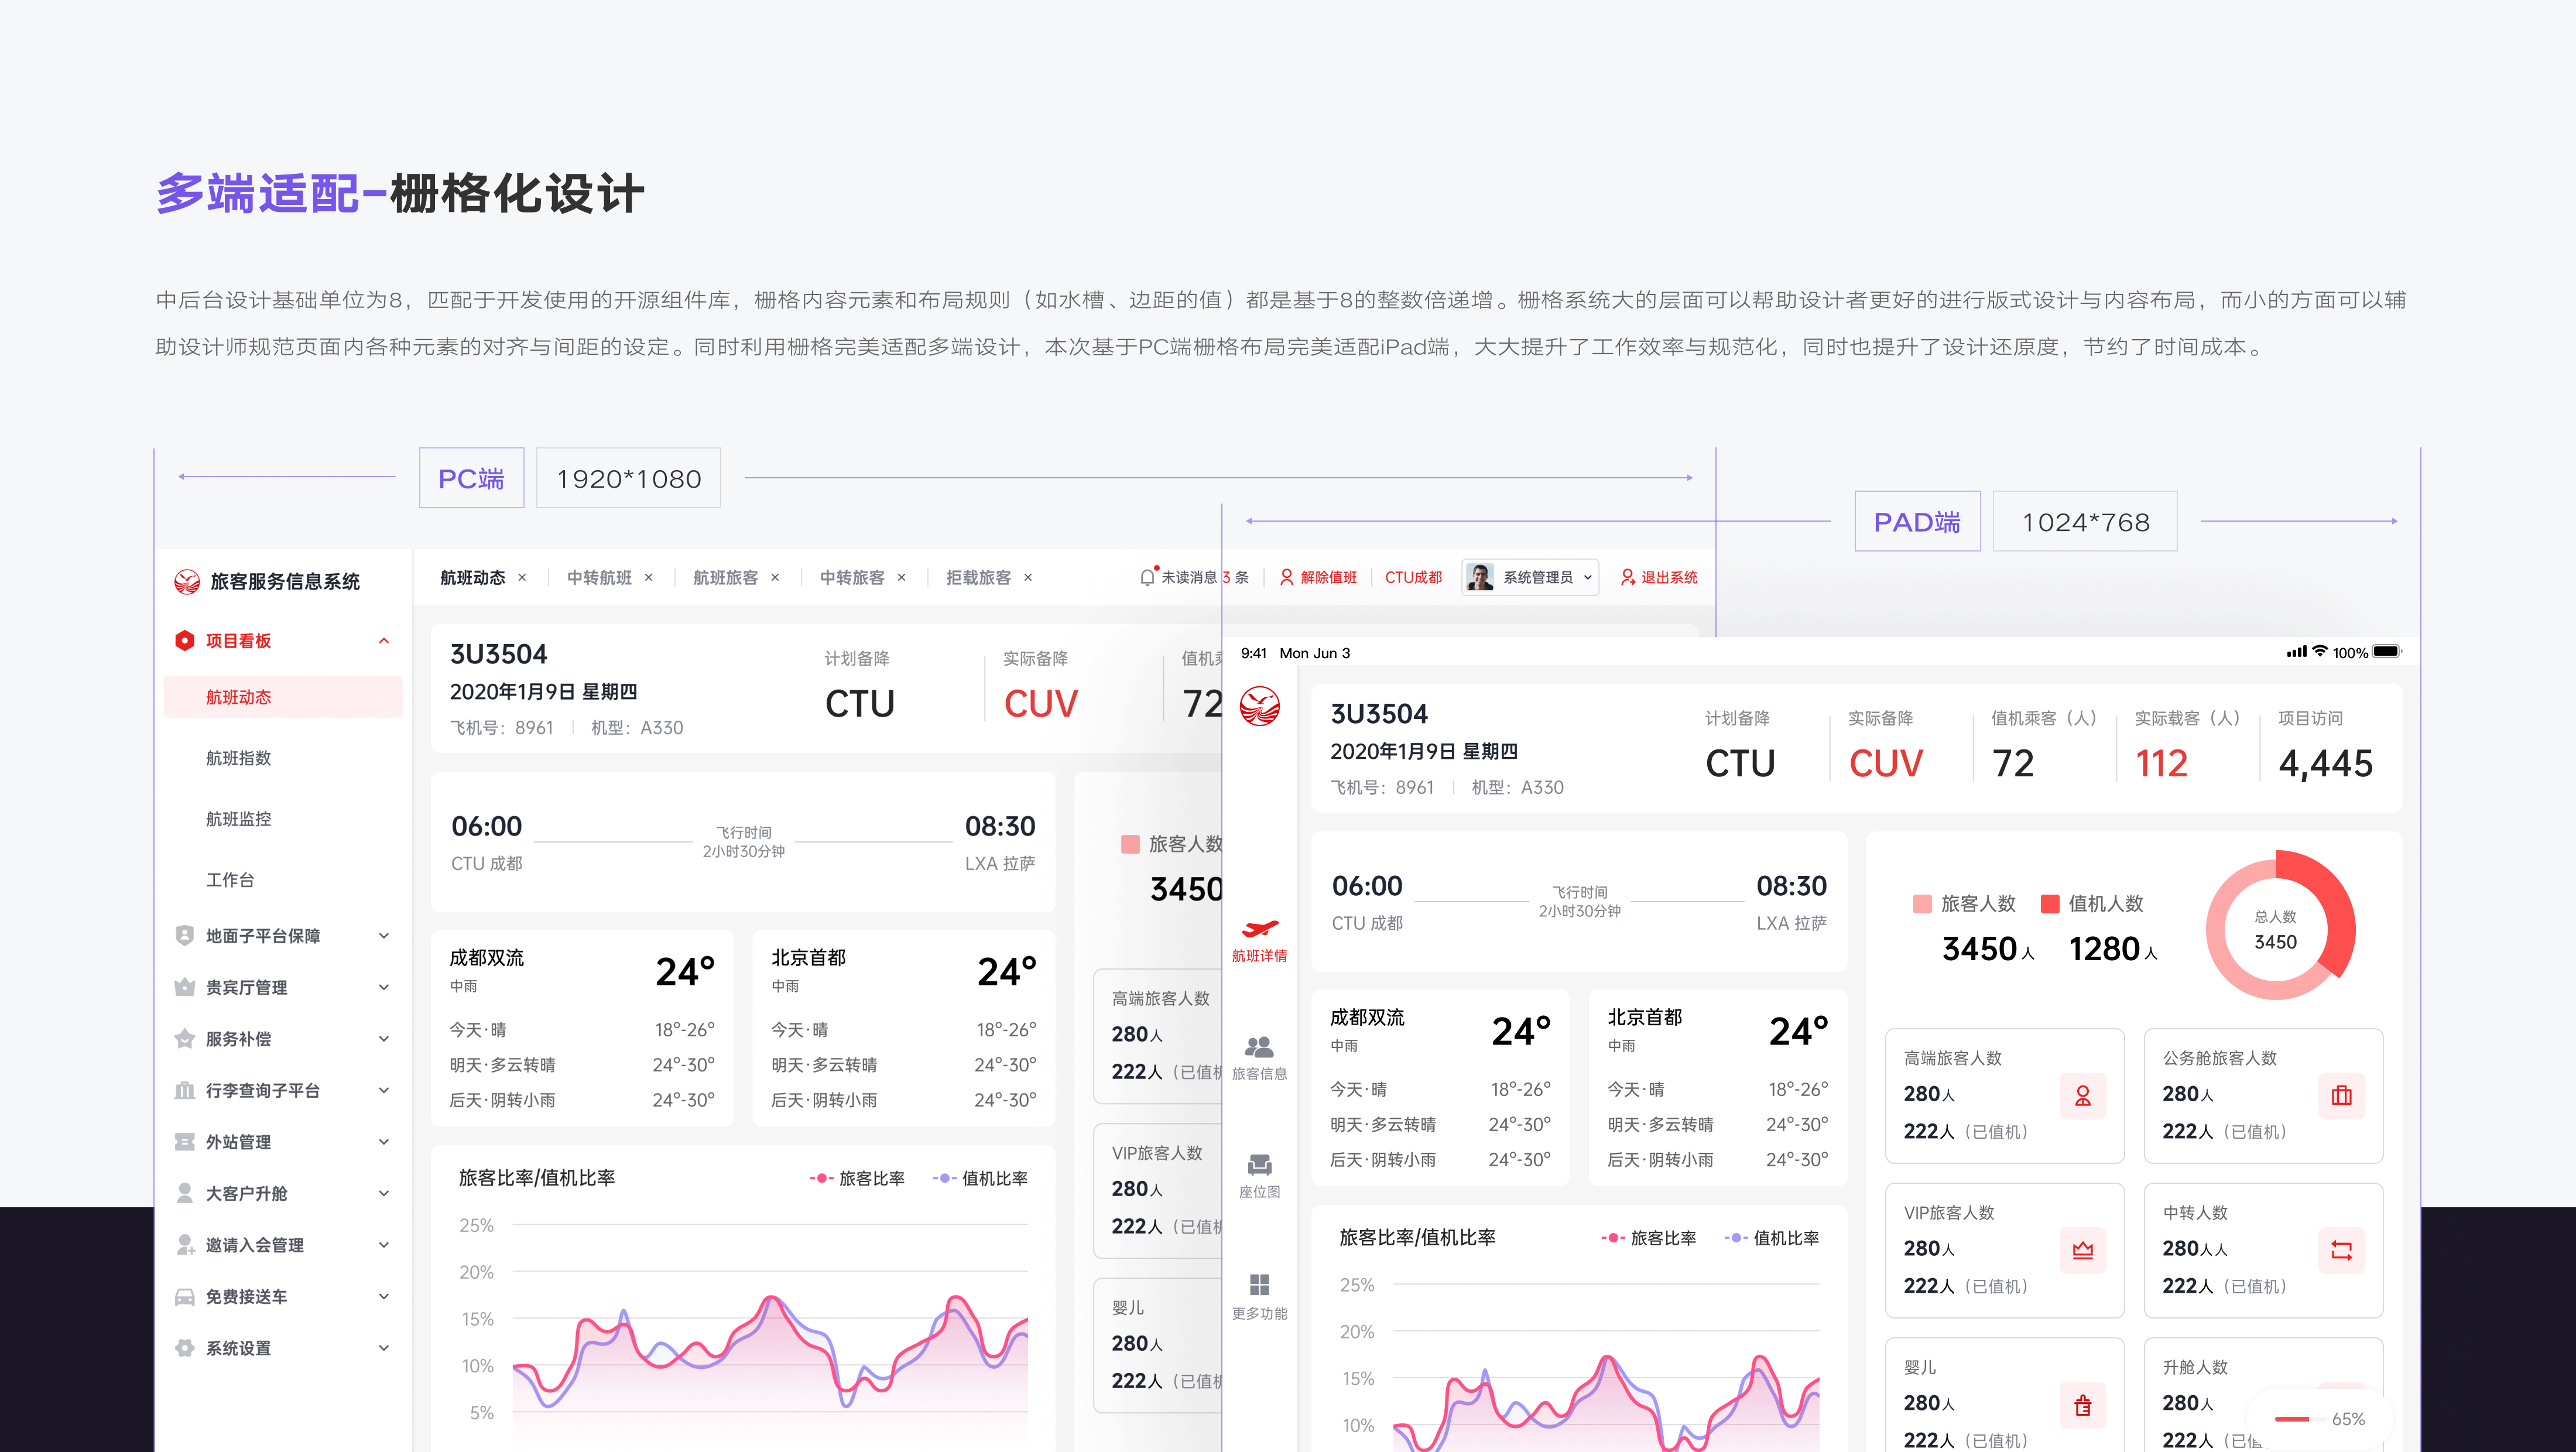This screenshot has width=2576, height=1452.
Task: Click the airline logo in PC sidebar header
Action: point(187,581)
